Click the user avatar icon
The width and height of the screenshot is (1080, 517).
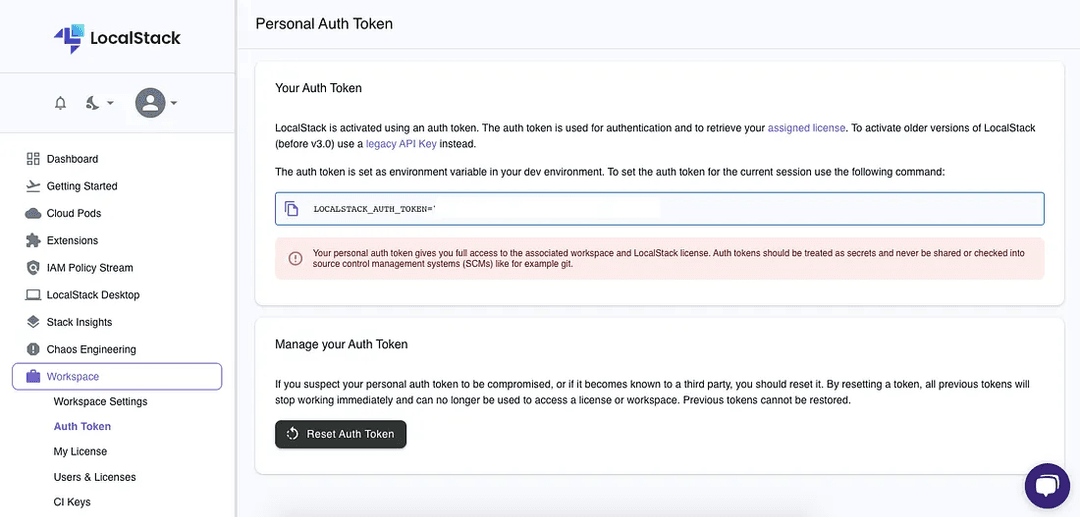point(150,103)
